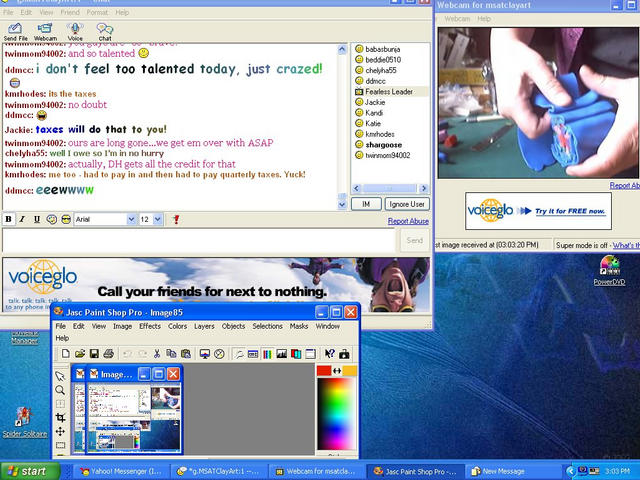Open the Friend menu in chat window

tap(70, 13)
